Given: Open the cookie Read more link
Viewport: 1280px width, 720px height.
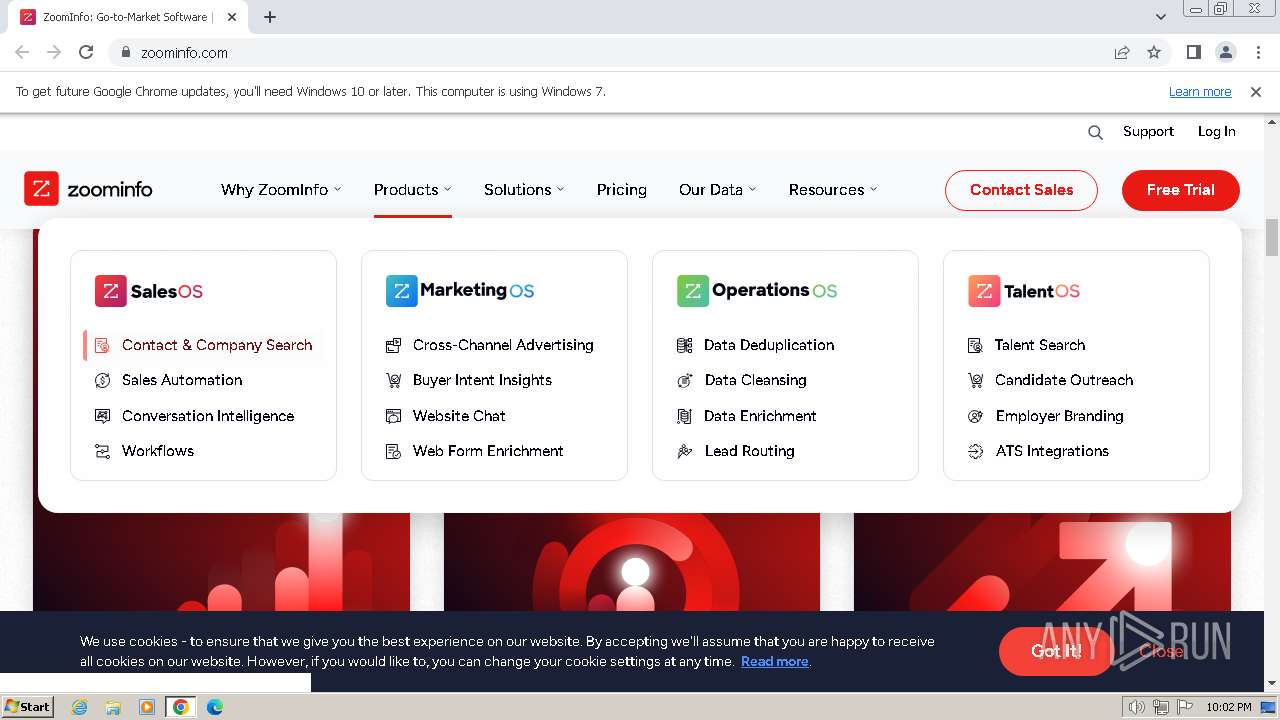Looking at the screenshot, I should click(774, 661).
